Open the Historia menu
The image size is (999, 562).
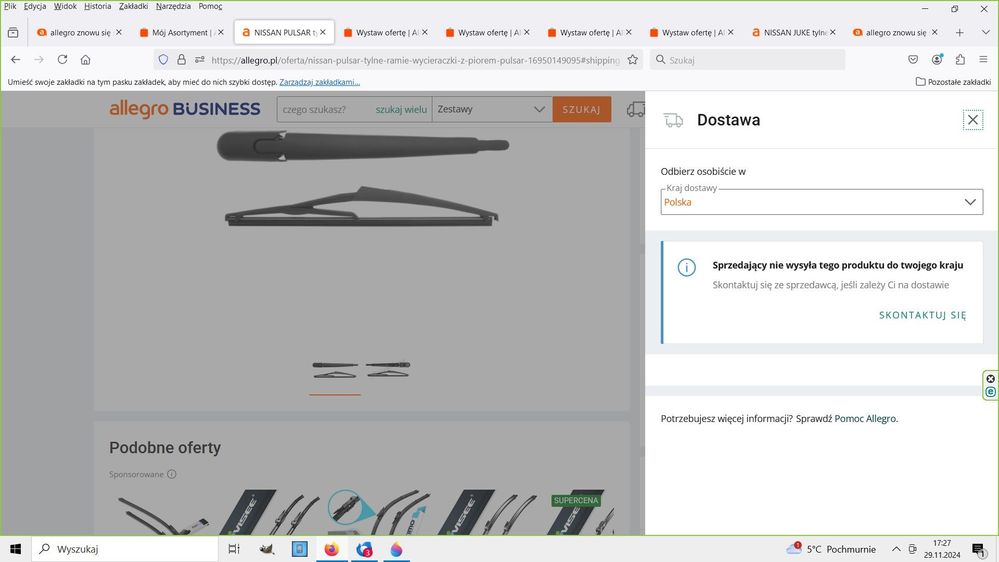pyautogui.click(x=97, y=6)
